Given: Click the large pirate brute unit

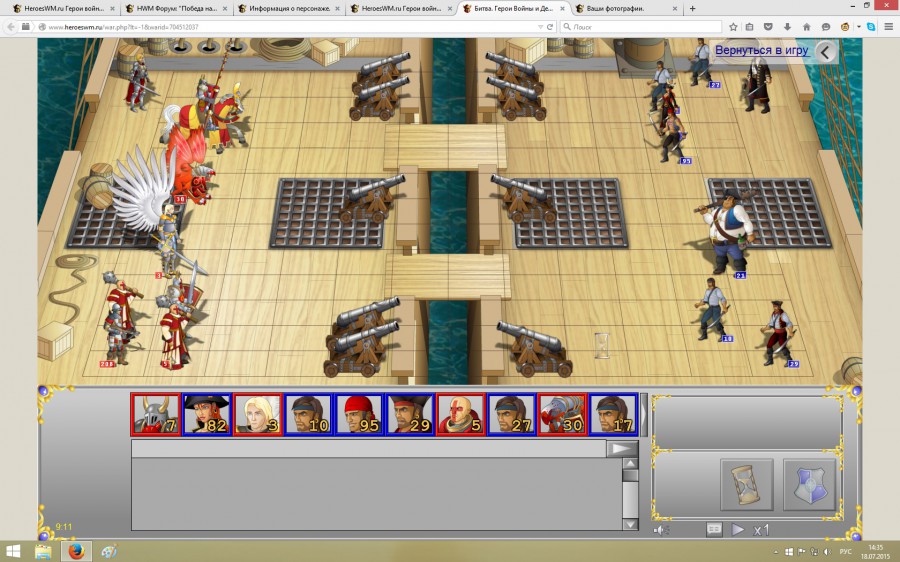Looking at the screenshot, I should tap(727, 232).
